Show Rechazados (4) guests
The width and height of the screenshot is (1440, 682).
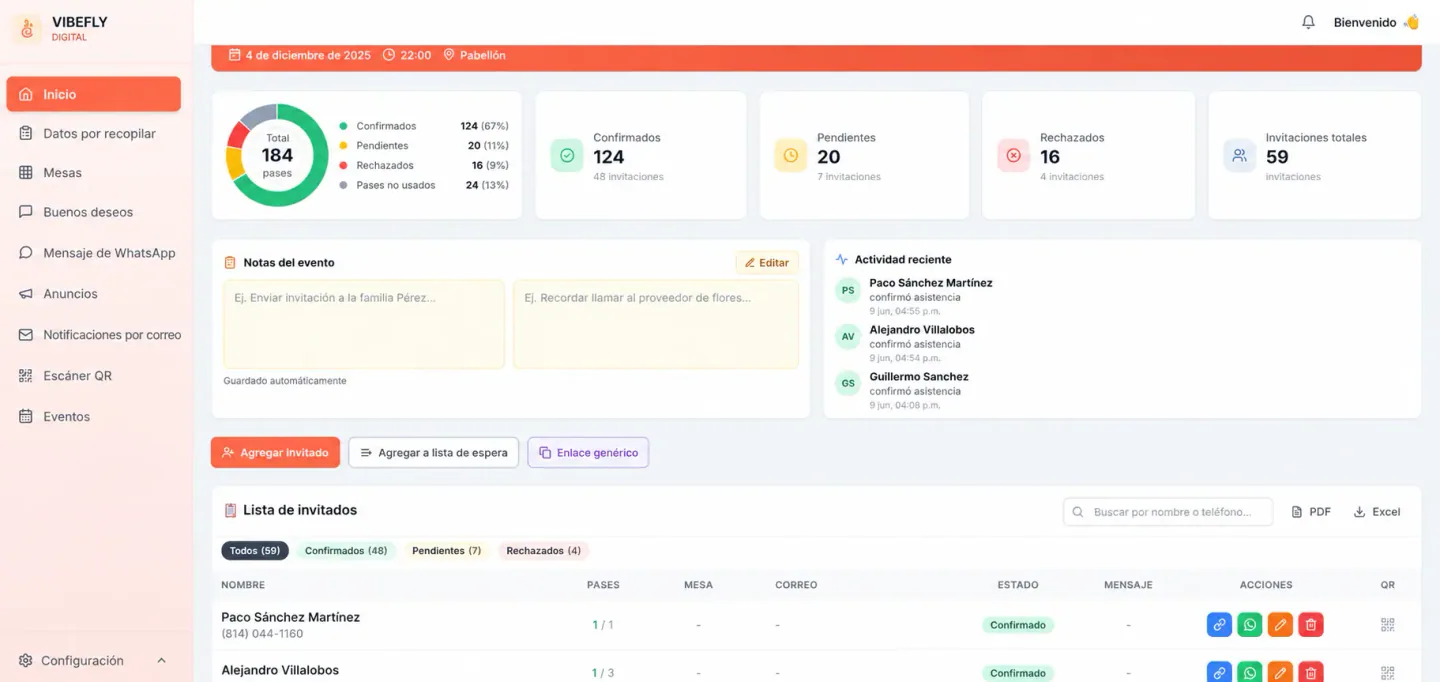point(543,551)
